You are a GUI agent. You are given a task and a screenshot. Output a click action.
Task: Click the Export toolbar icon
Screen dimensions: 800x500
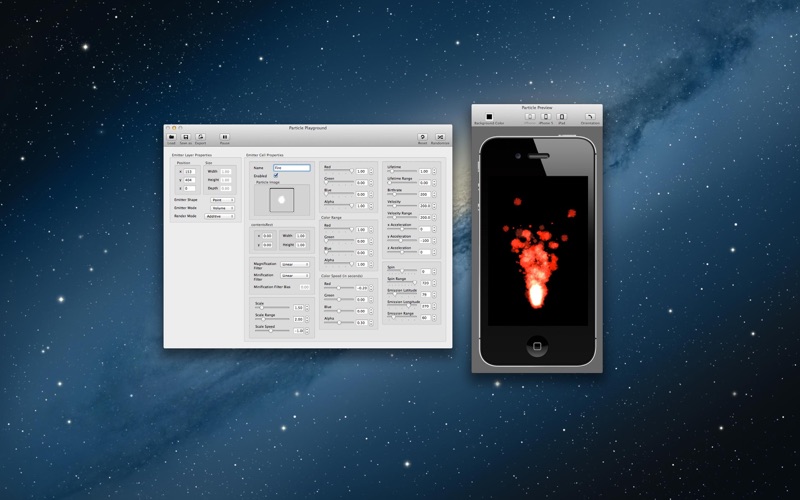tap(201, 137)
